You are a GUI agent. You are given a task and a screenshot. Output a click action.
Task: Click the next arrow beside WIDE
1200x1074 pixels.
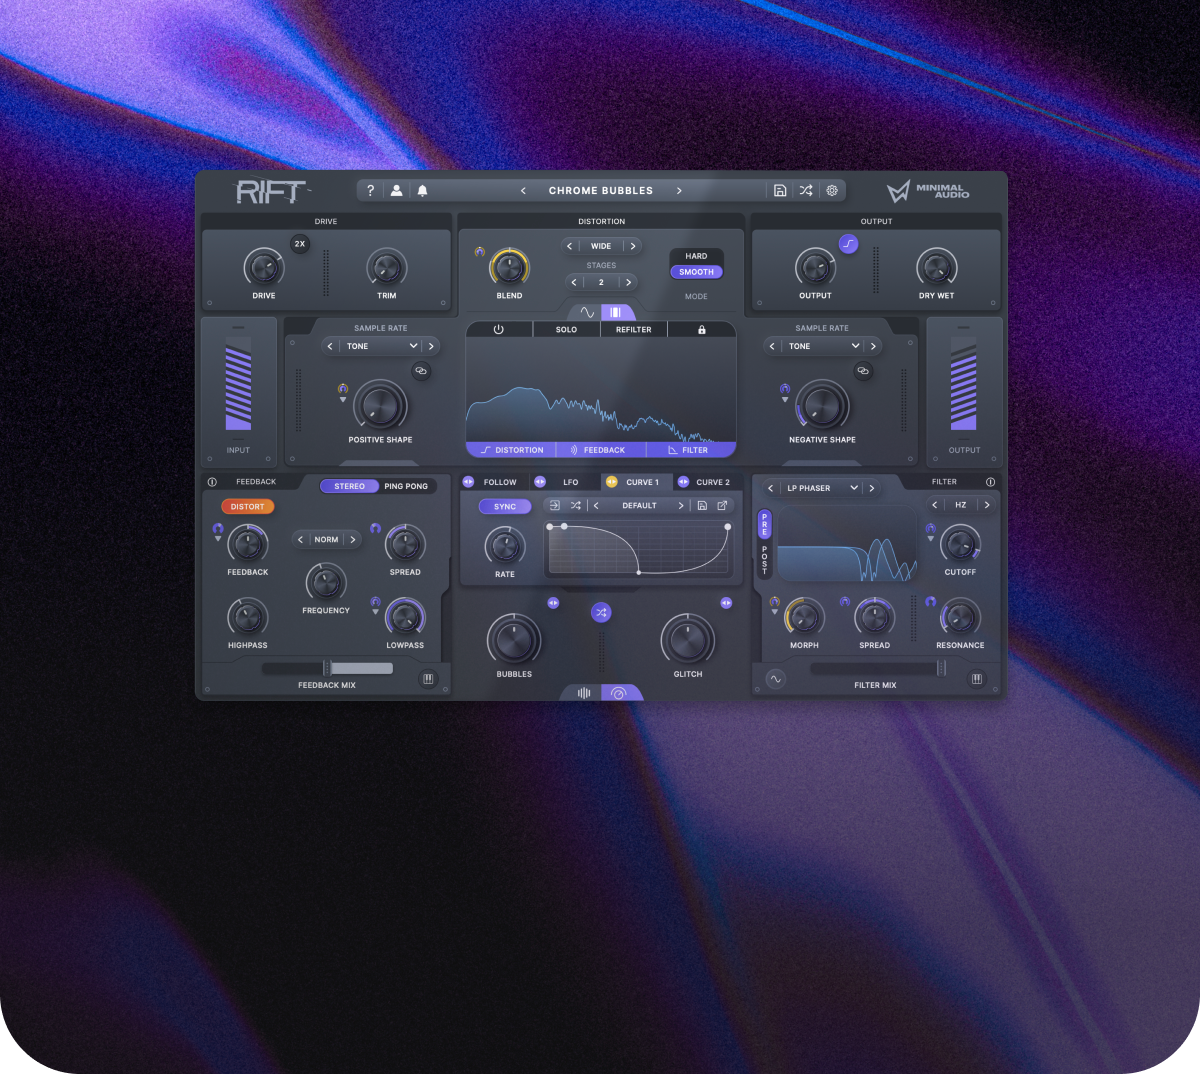tap(633, 246)
